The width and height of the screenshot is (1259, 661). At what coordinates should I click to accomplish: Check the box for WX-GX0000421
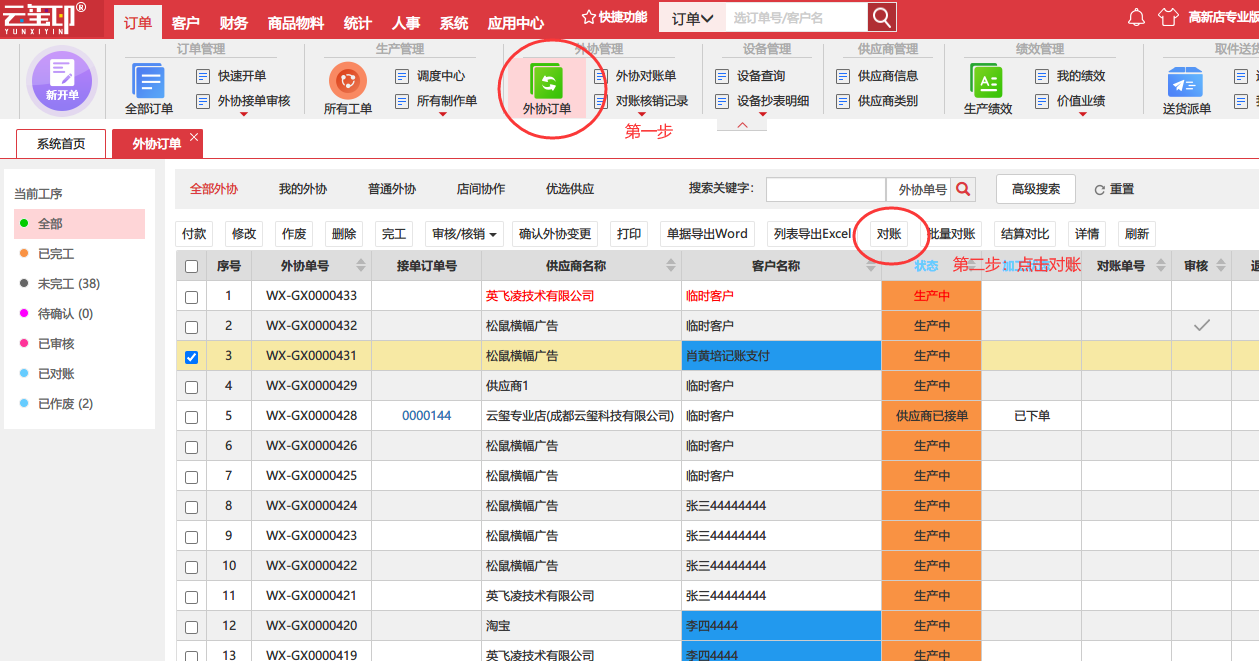point(191,597)
